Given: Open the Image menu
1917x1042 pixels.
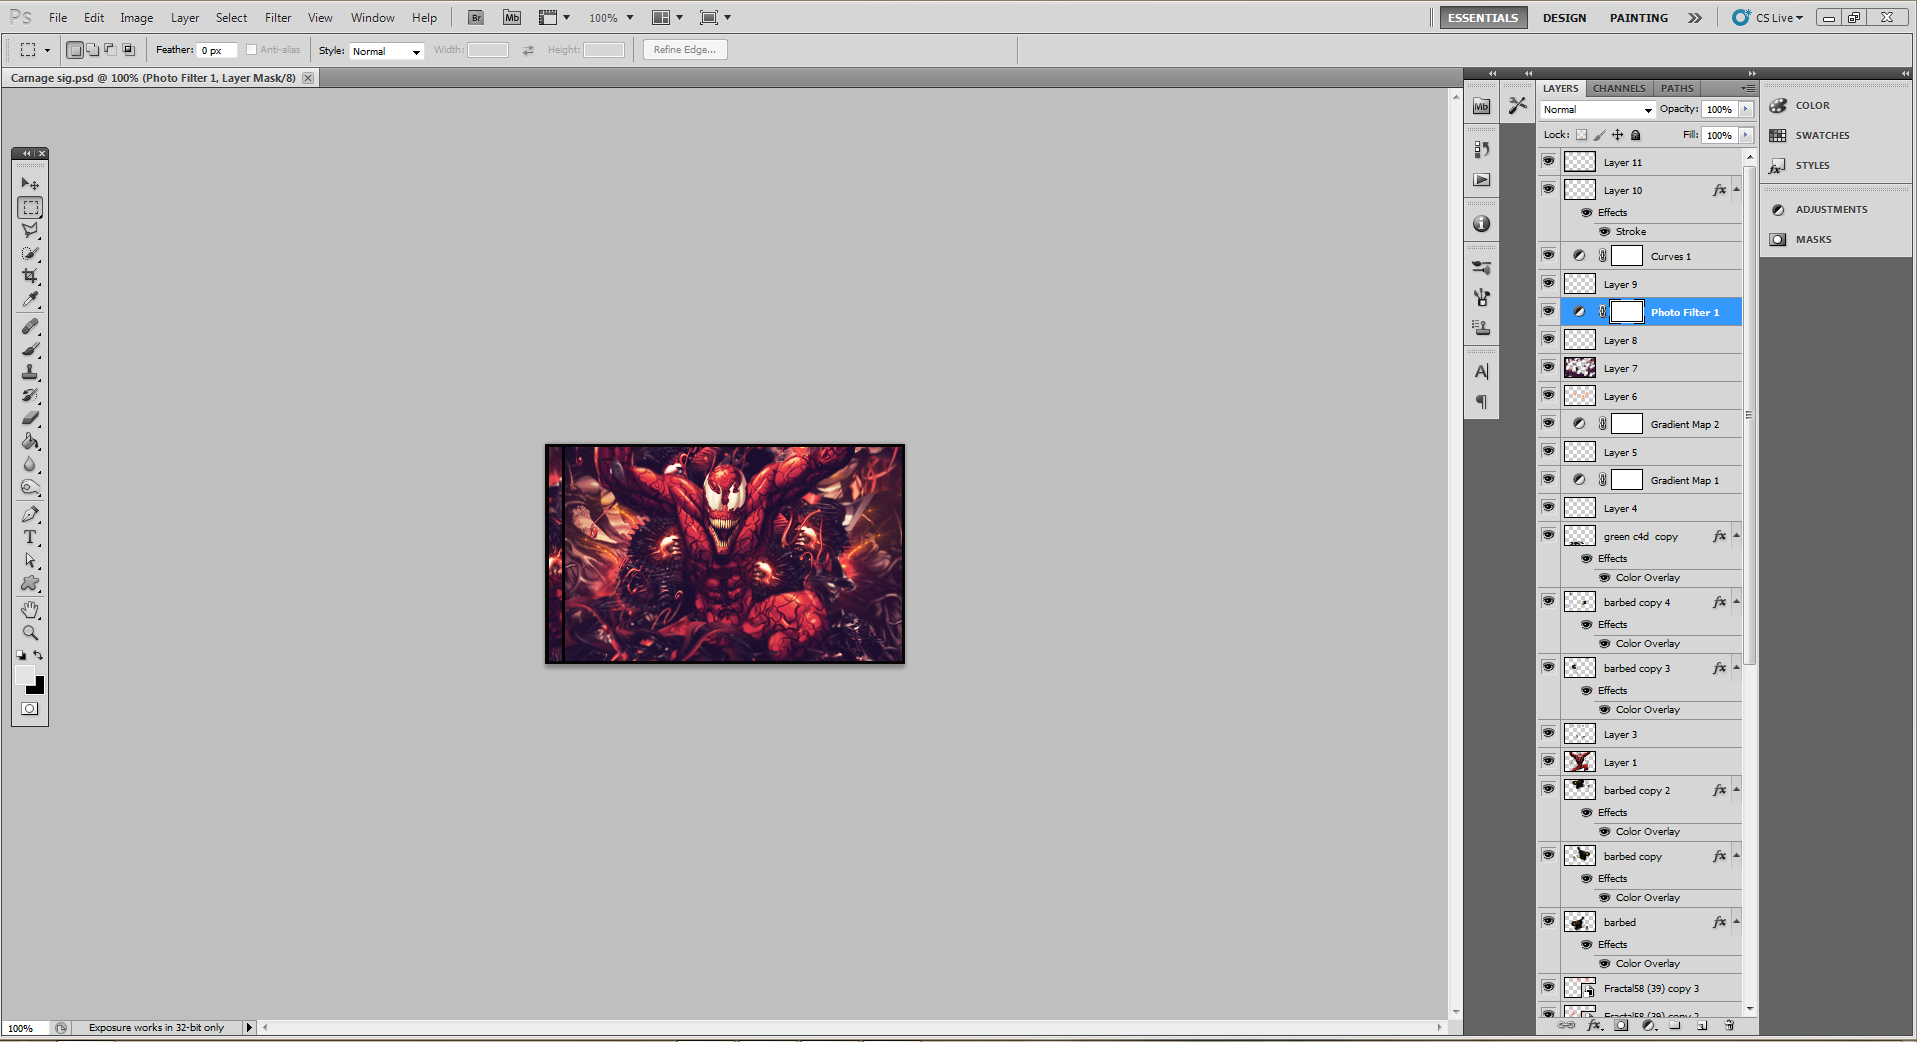Looking at the screenshot, I should (x=137, y=18).
